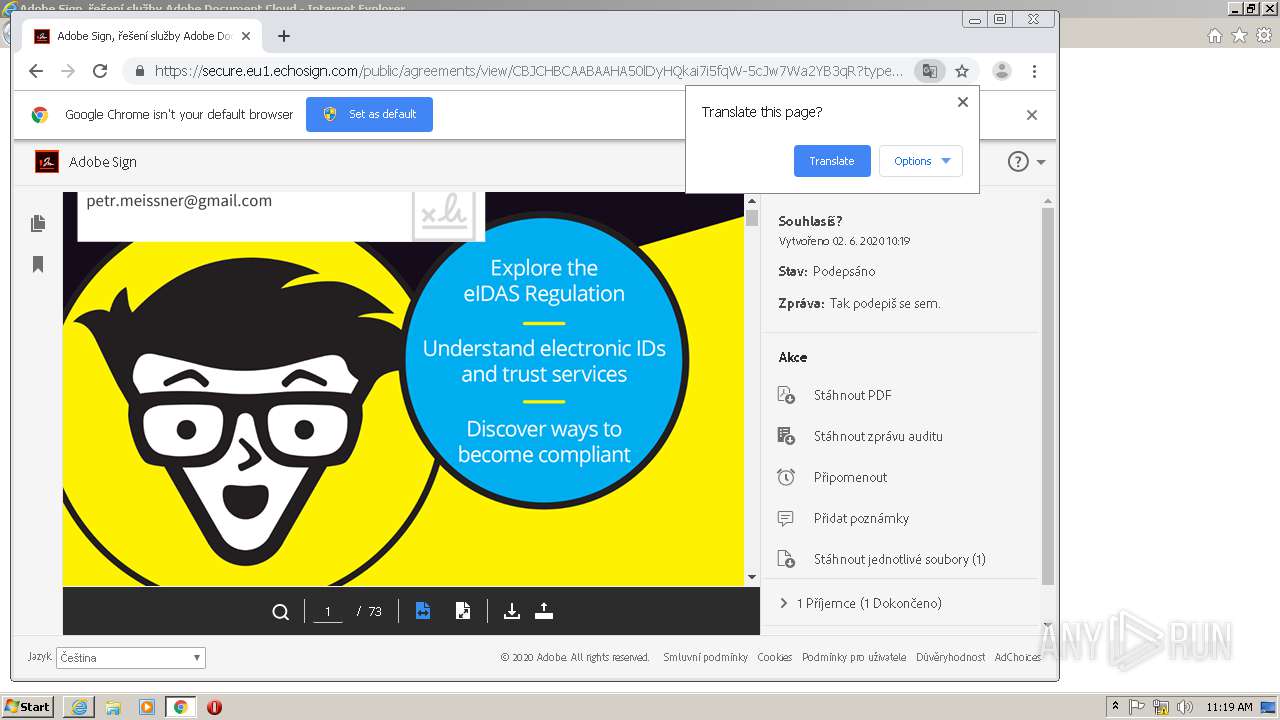Select fit-to-page view icon
Image resolution: width=1280 pixels, height=720 pixels.
(463, 611)
